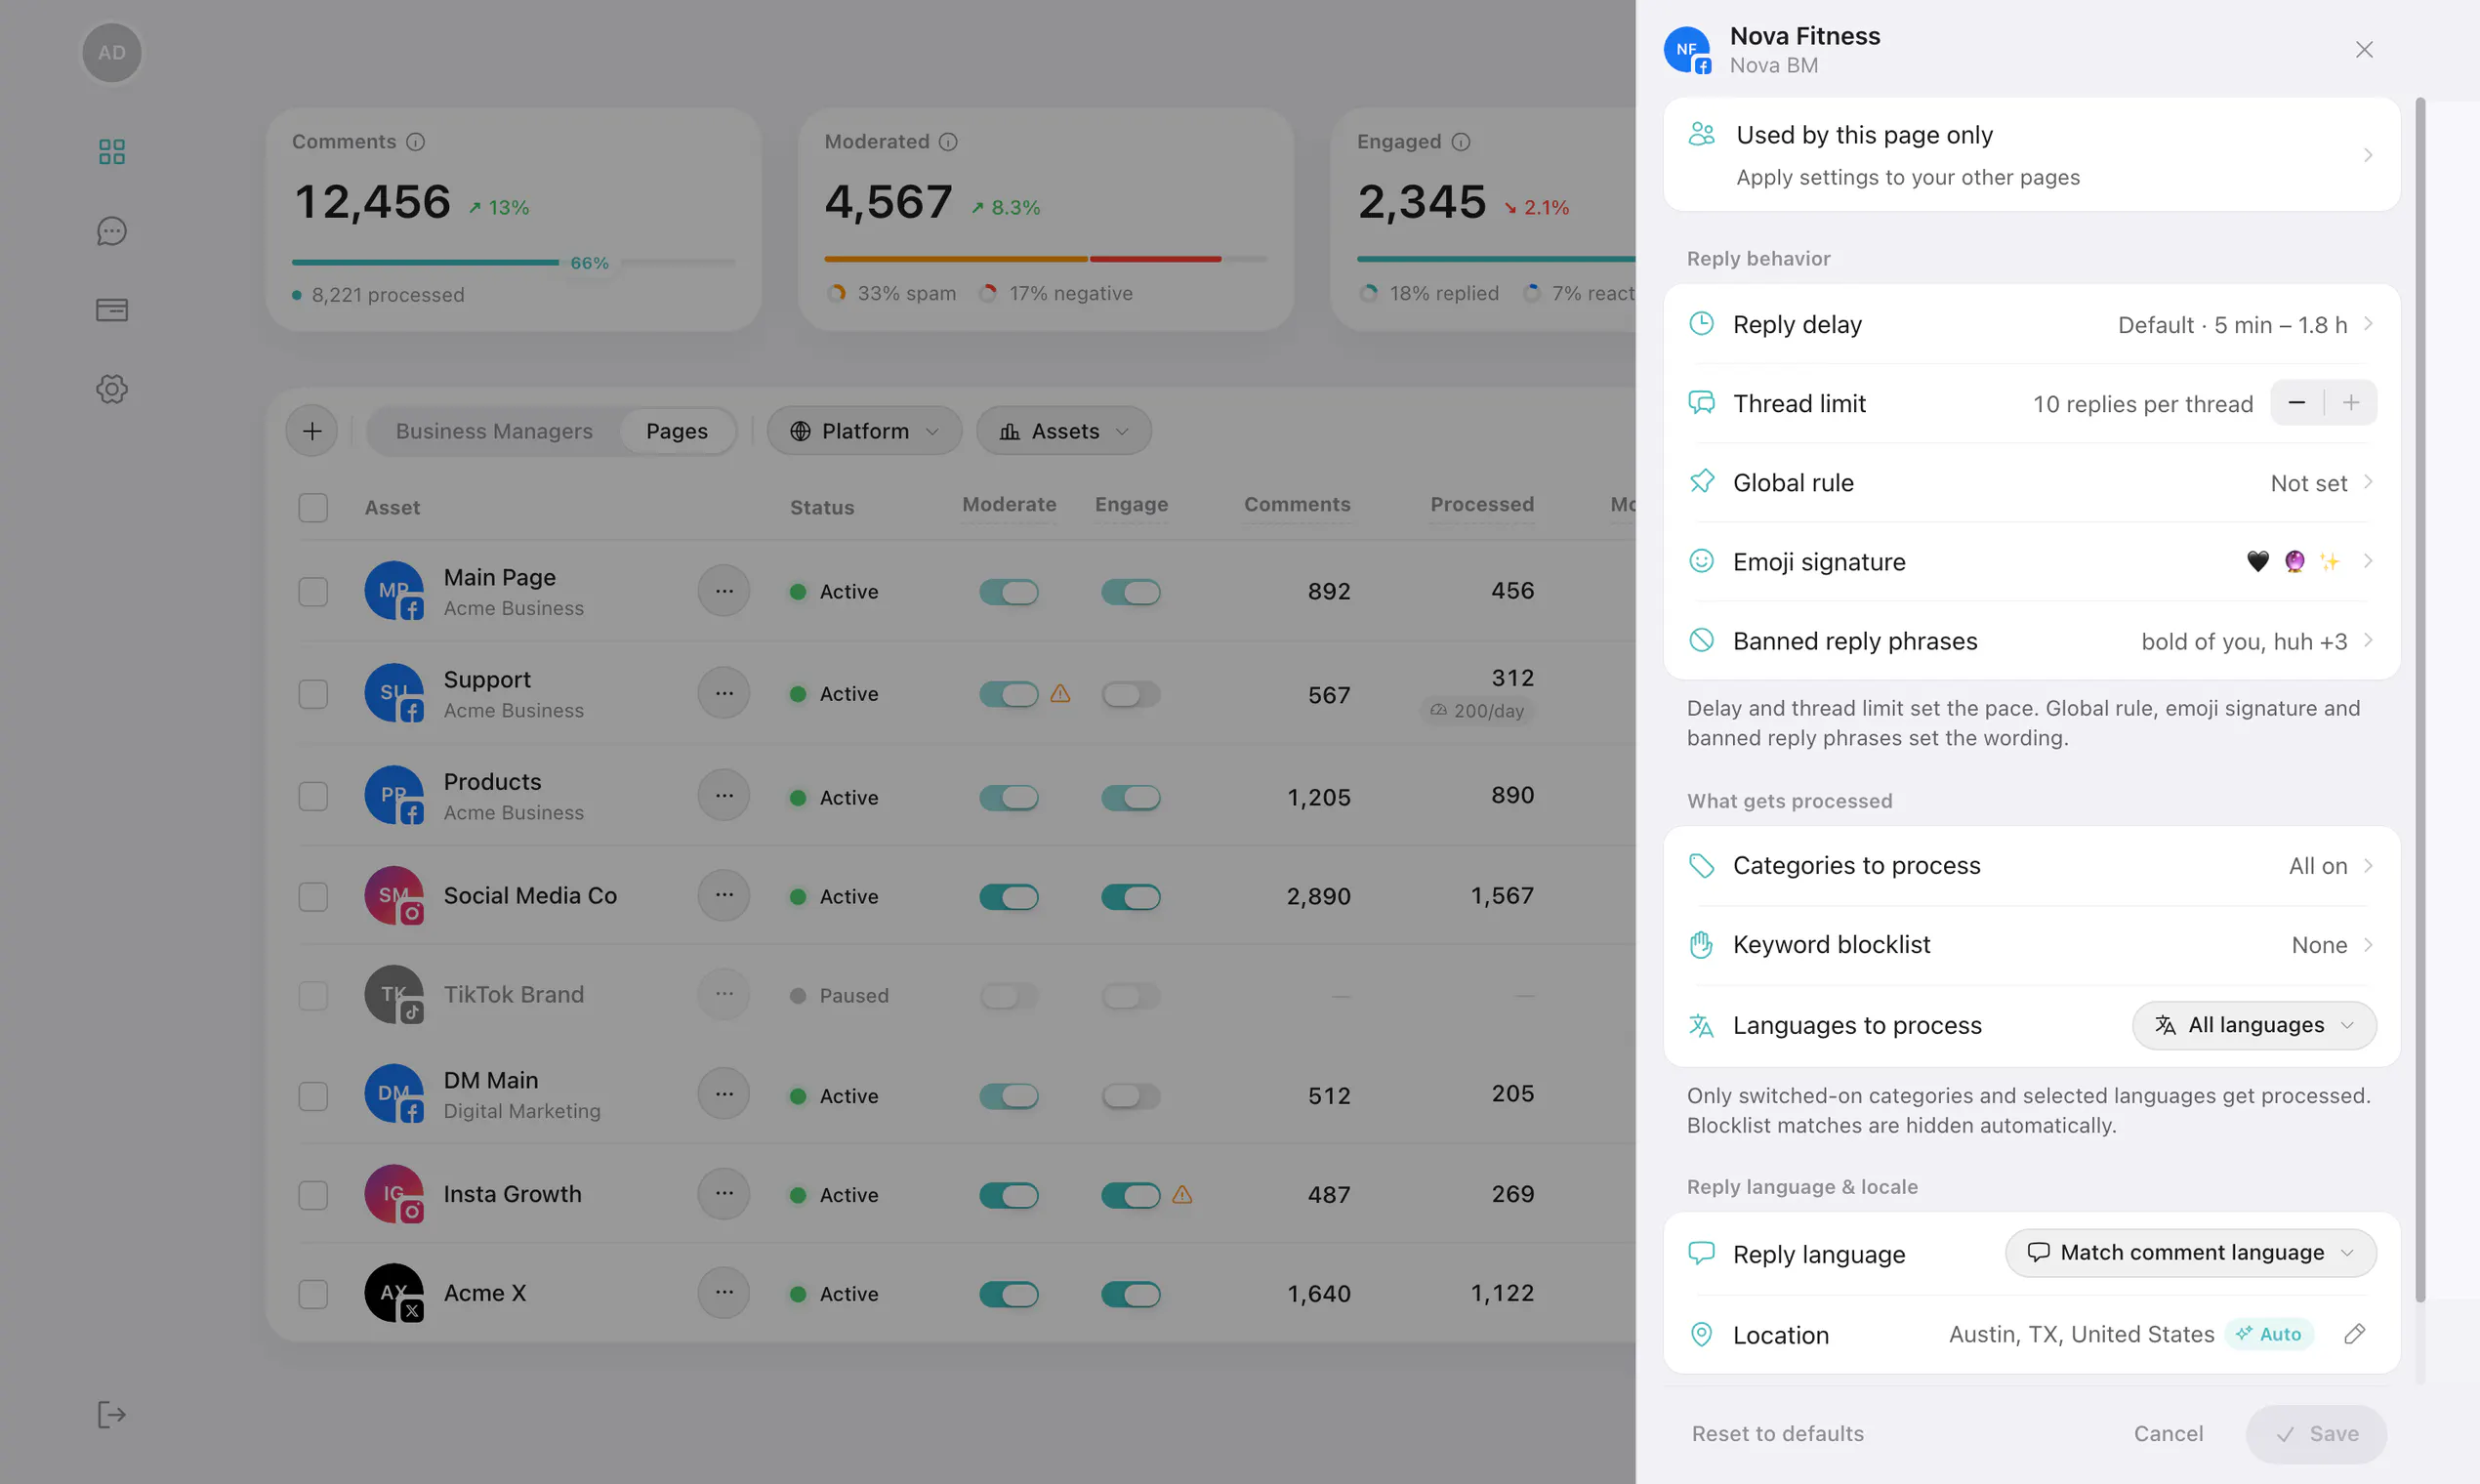Expand the Used by this page only option
The image size is (2480, 1484).
pyautogui.click(x=2031, y=155)
